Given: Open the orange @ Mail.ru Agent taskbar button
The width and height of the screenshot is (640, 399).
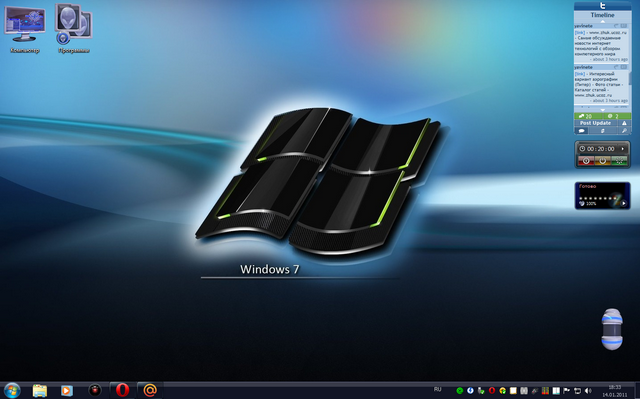Looking at the screenshot, I should coord(150,390).
